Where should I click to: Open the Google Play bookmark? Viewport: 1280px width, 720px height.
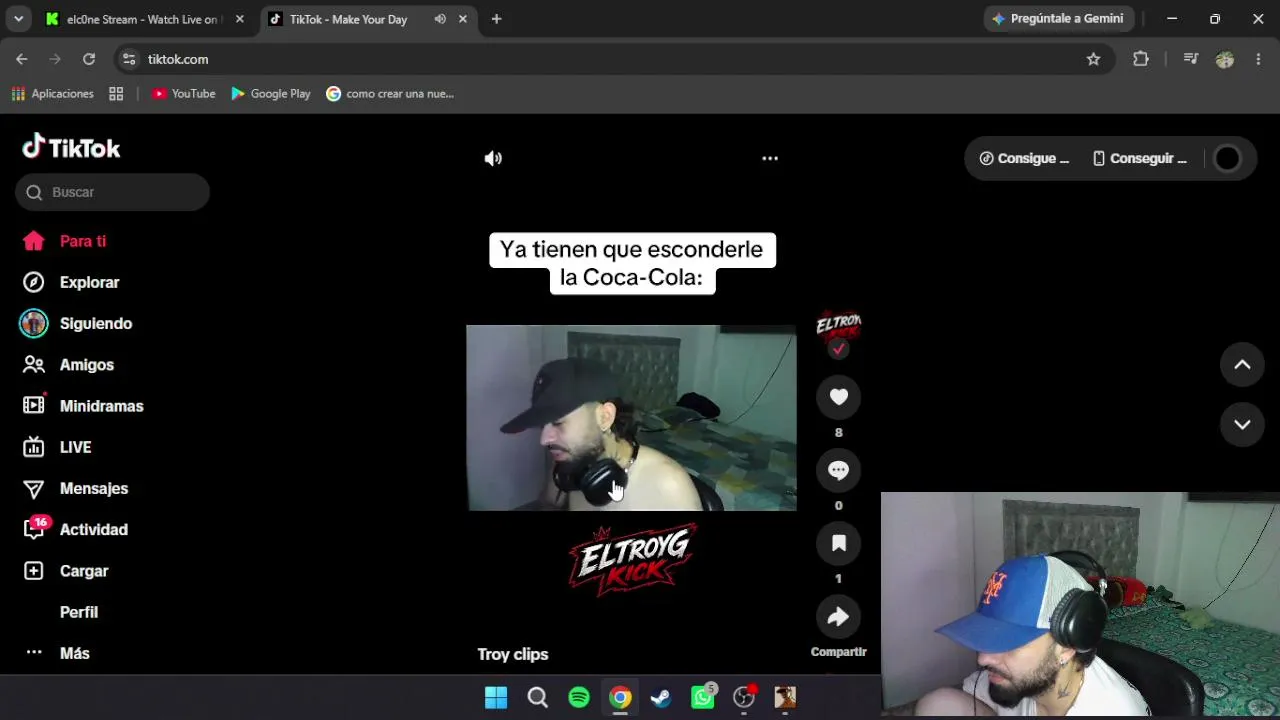pyautogui.click(x=271, y=93)
